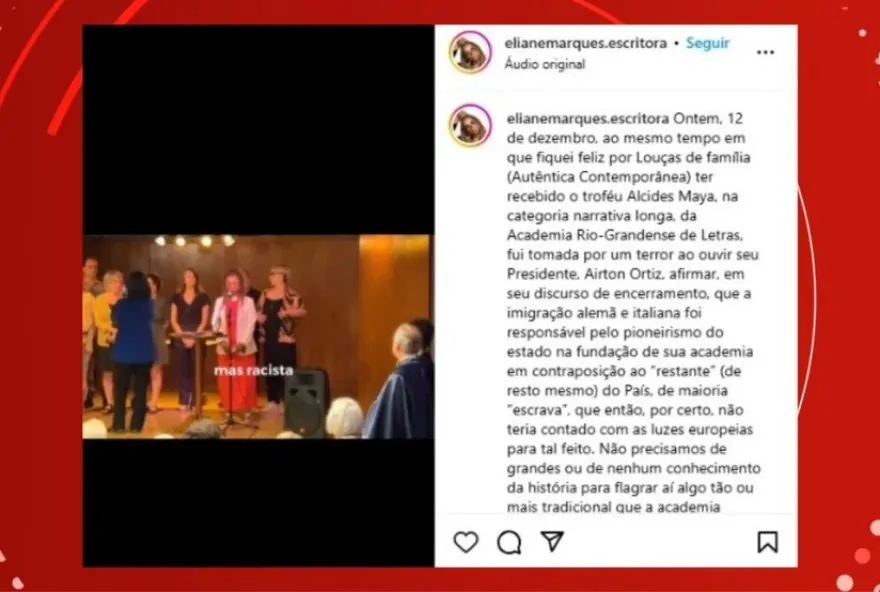This screenshot has width=880, height=592.
Task: Open the three-dot more options menu
Action: click(x=765, y=52)
